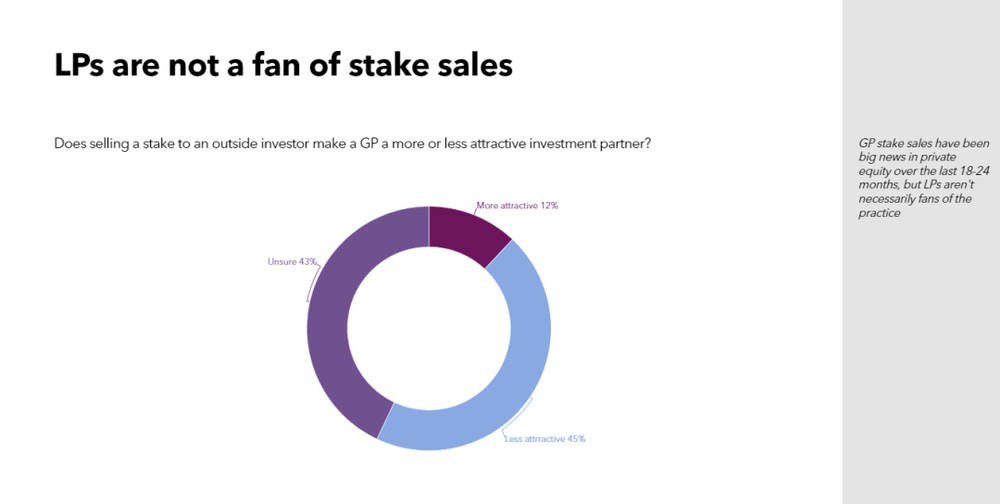Click the "Less attrractive 45%" data label

click(545, 438)
